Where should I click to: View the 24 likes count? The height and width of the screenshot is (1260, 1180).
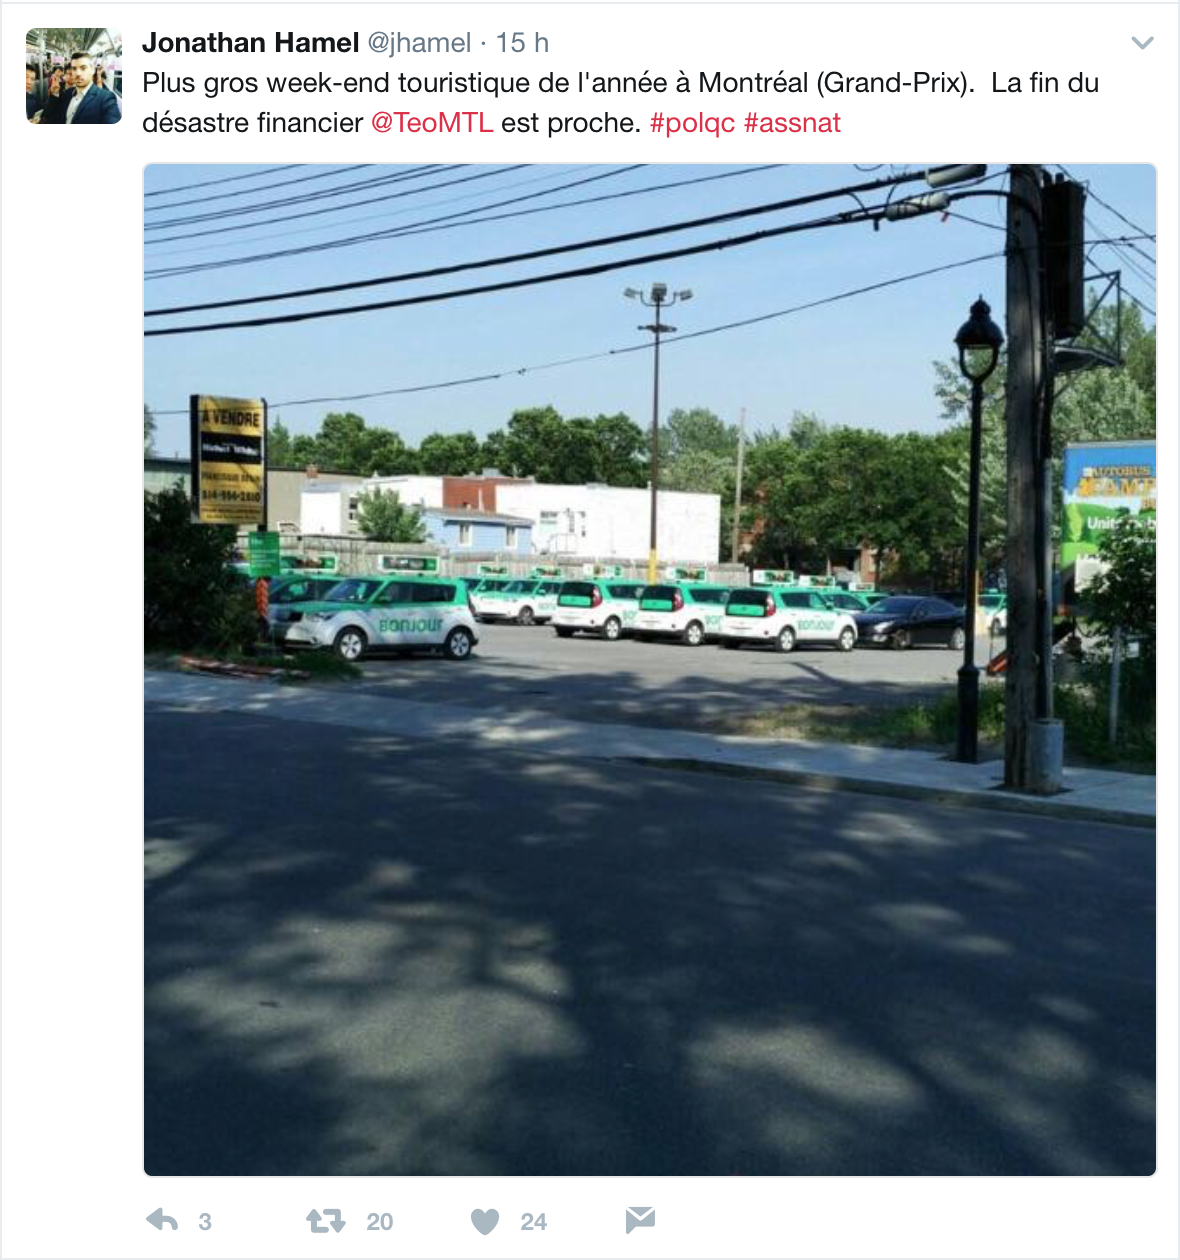pyautogui.click(x=534, y=1222)
